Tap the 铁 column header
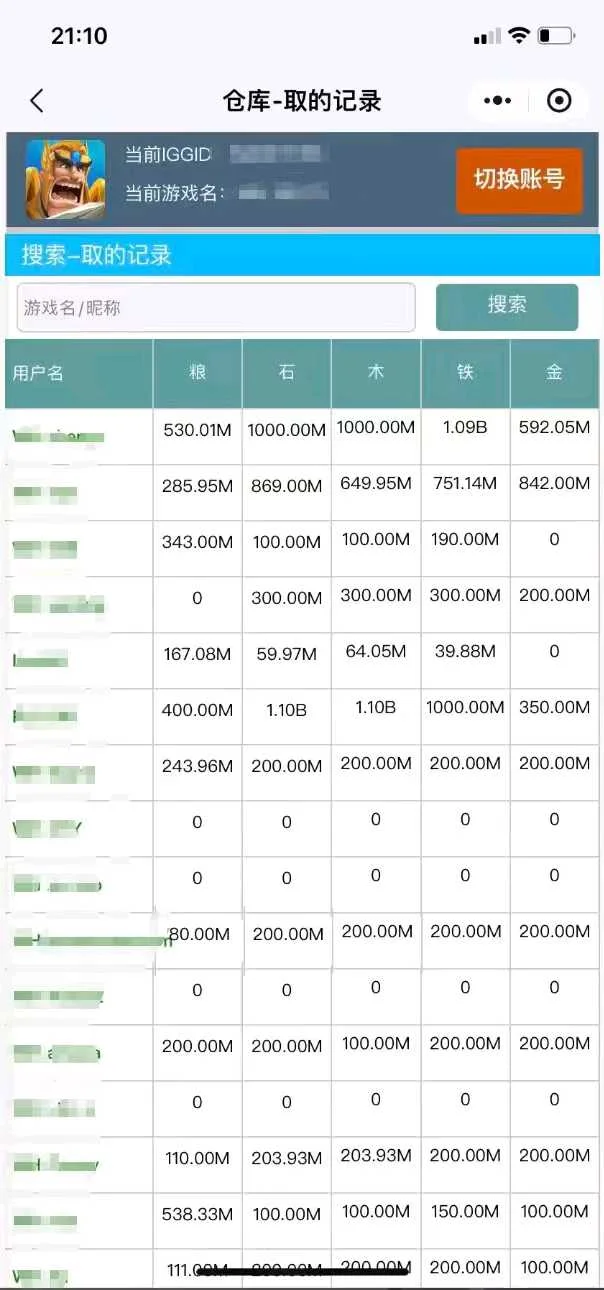Image resolution: width=604 pixels, height=1290 pixels. [465, 373]
